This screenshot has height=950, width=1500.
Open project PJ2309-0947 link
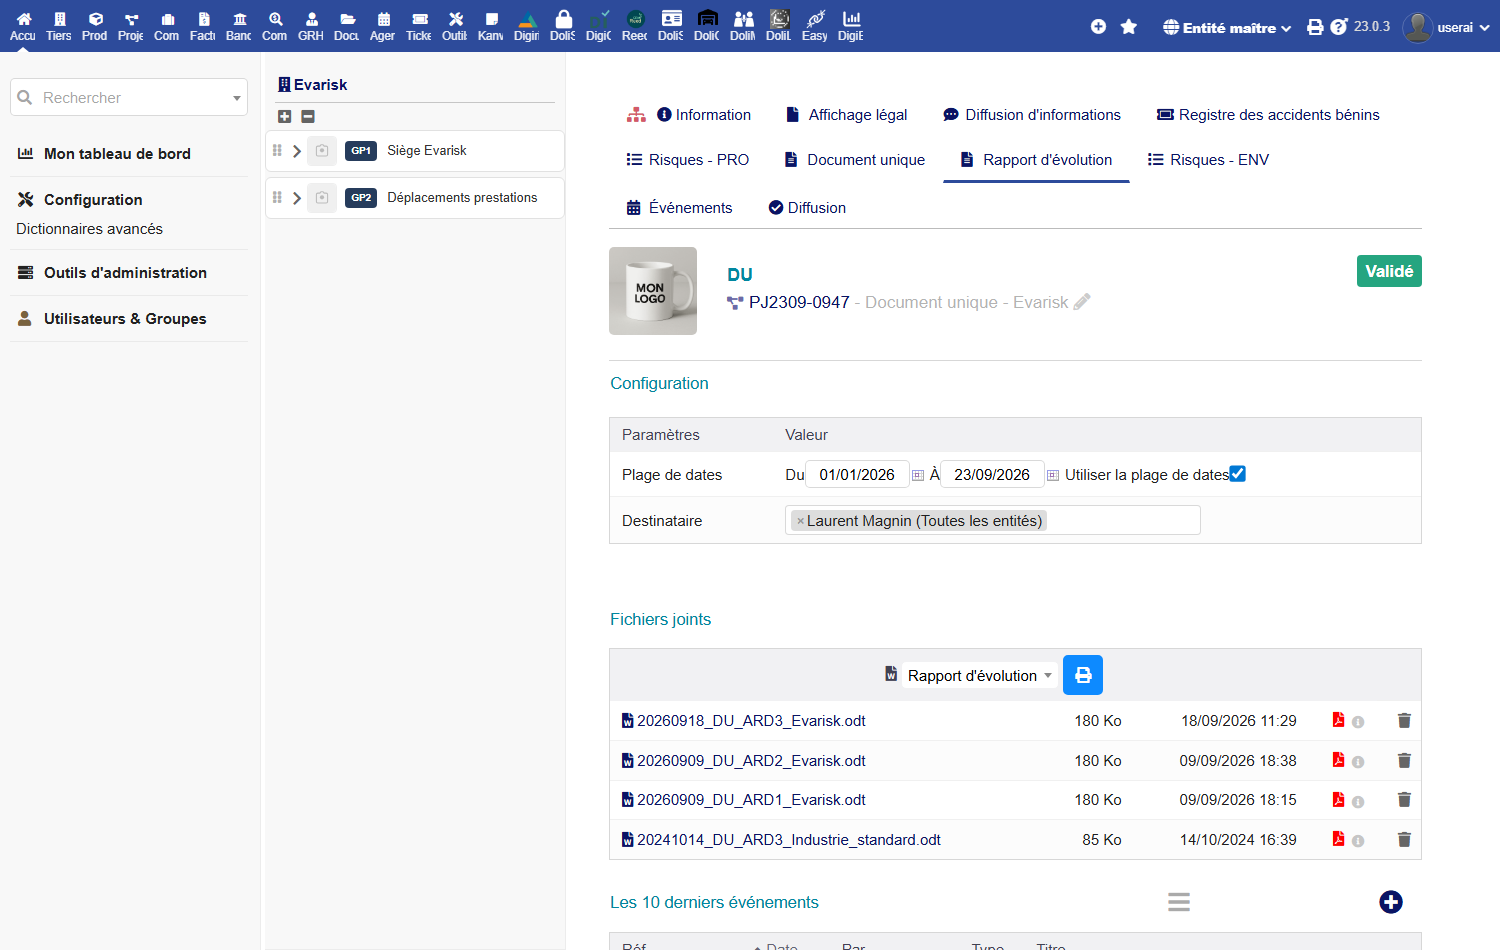tap(799, 302)
